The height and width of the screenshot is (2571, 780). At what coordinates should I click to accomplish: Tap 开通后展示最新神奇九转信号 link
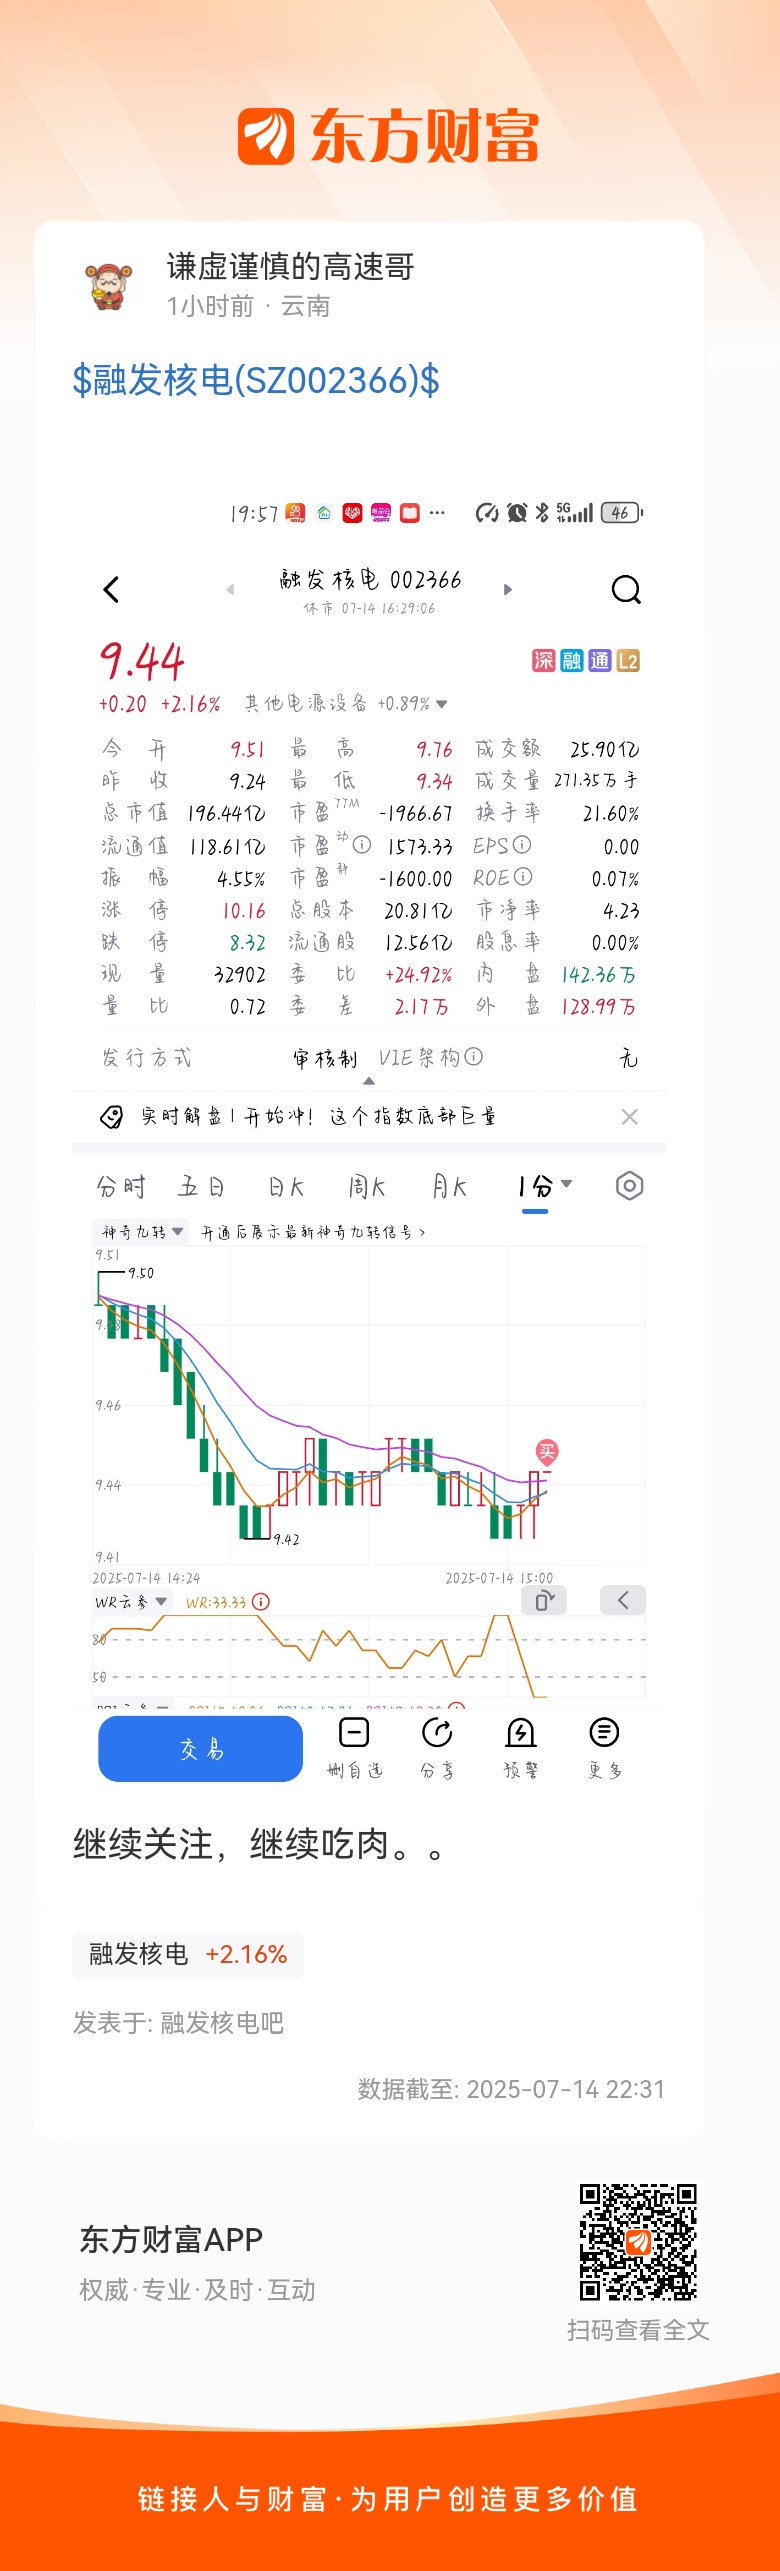(x=313, y=1232)
